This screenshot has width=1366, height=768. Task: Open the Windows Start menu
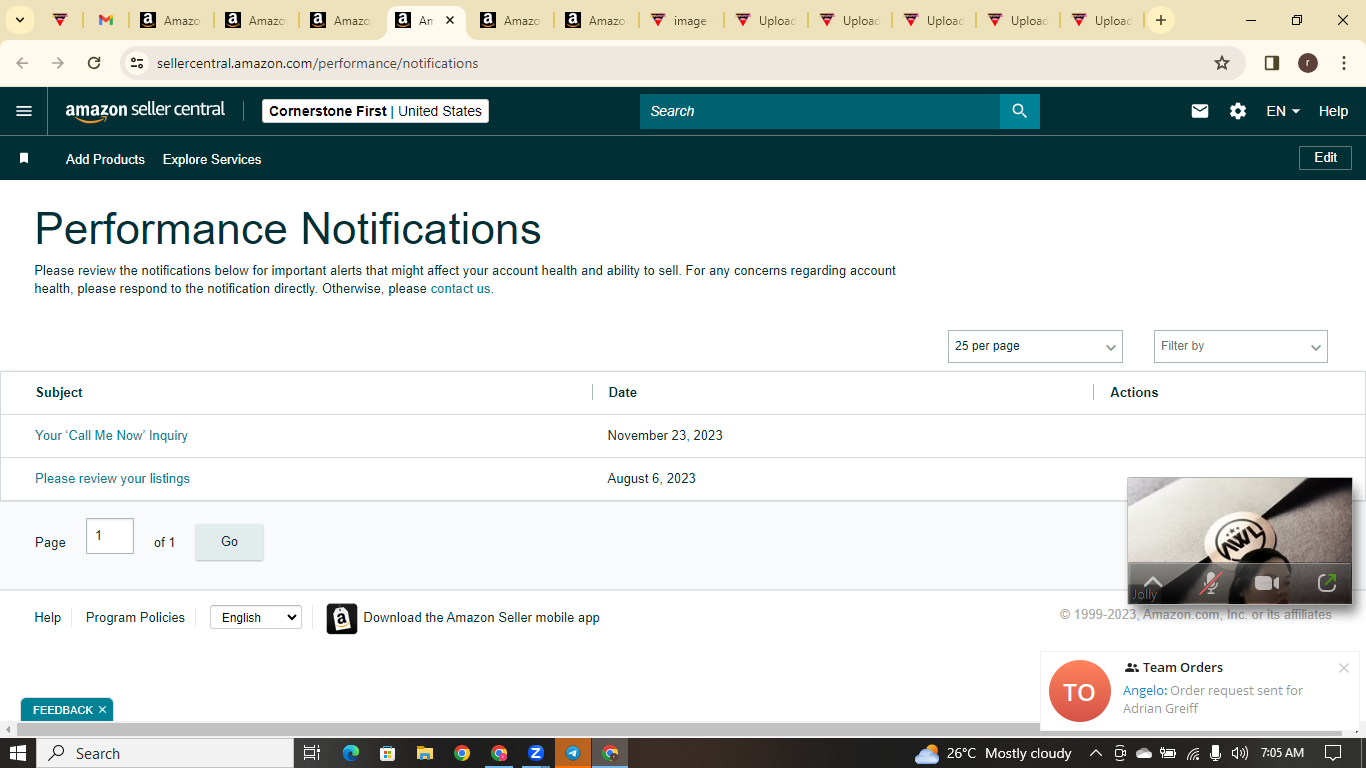(x=18, y=753)
